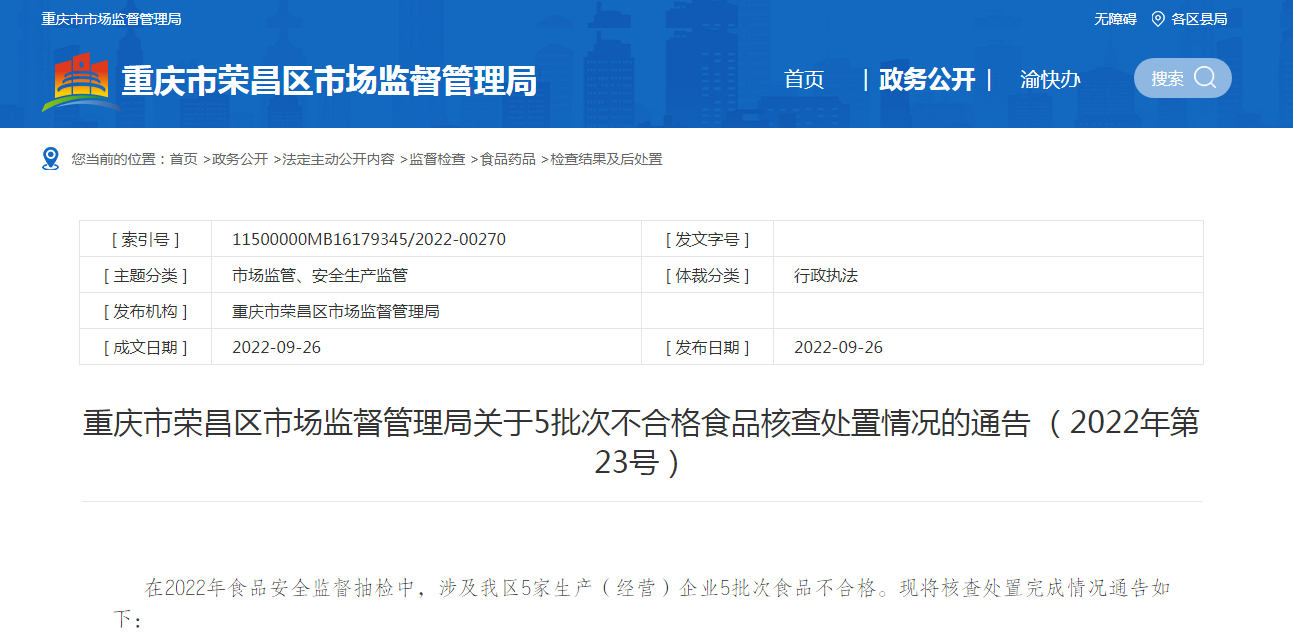
Task: Open 法定主动公开内容 breadcrumb link
Action: coord(338,159)
